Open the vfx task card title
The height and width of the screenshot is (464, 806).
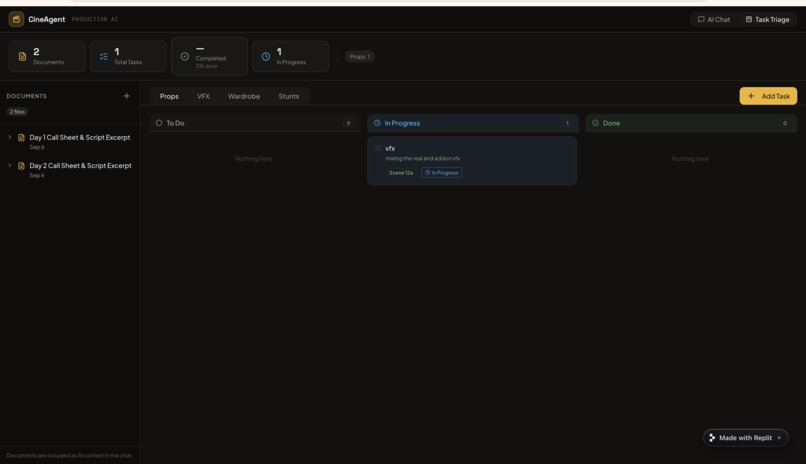pos(390,148)
